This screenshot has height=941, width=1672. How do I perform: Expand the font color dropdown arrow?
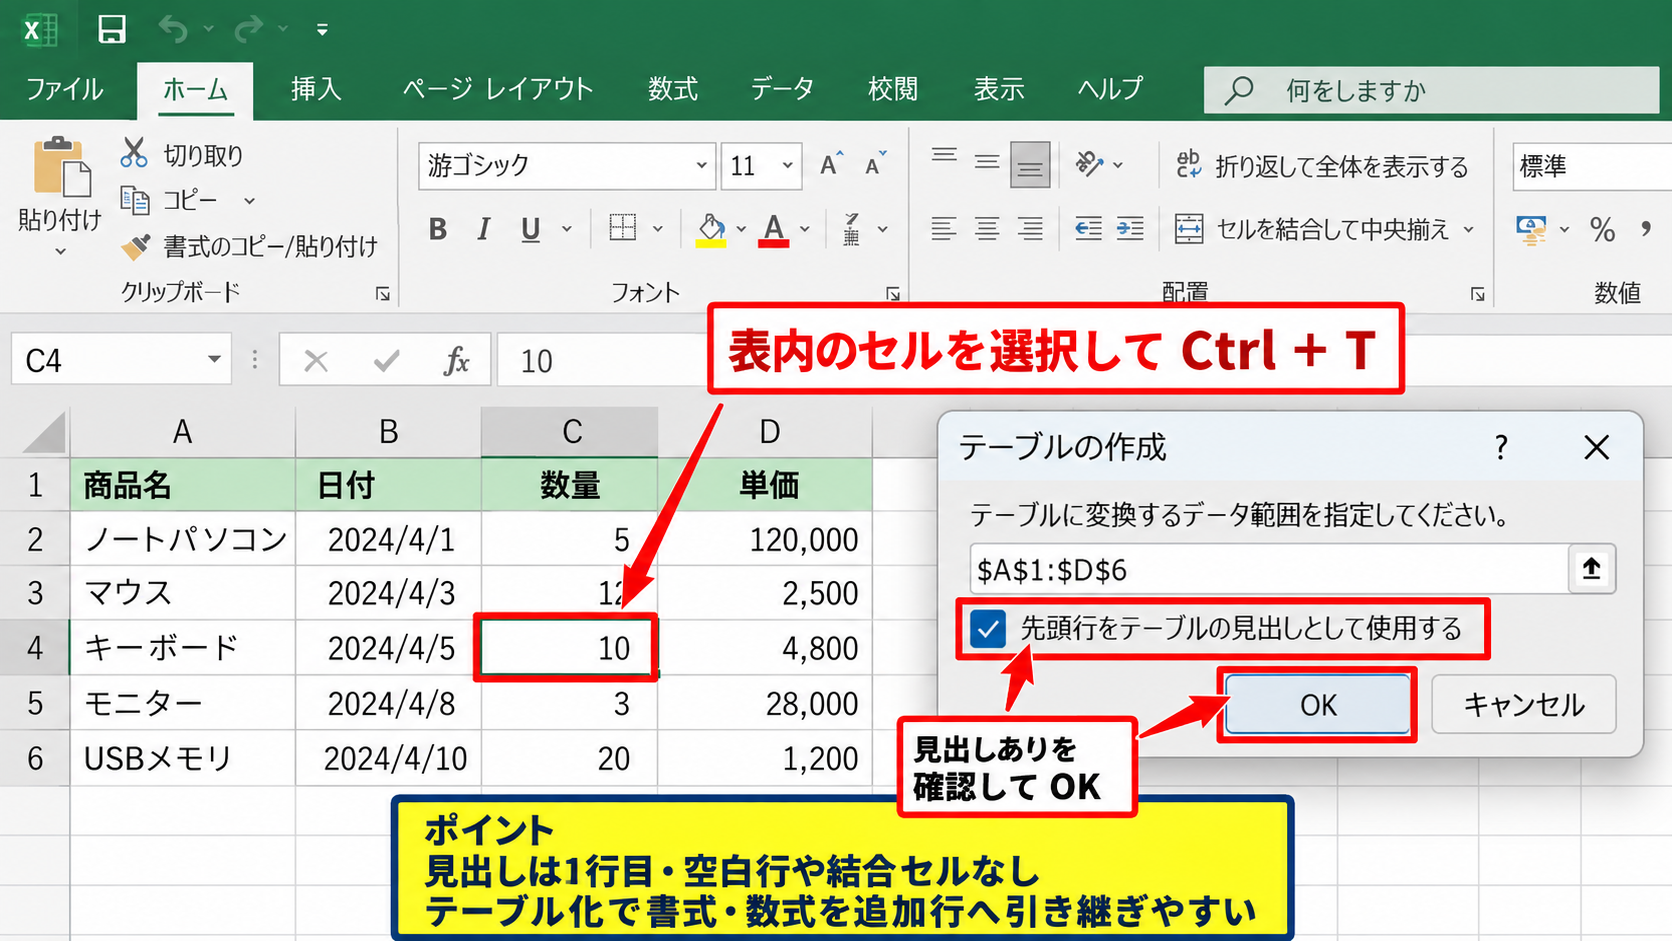click(x=804, y=230)
